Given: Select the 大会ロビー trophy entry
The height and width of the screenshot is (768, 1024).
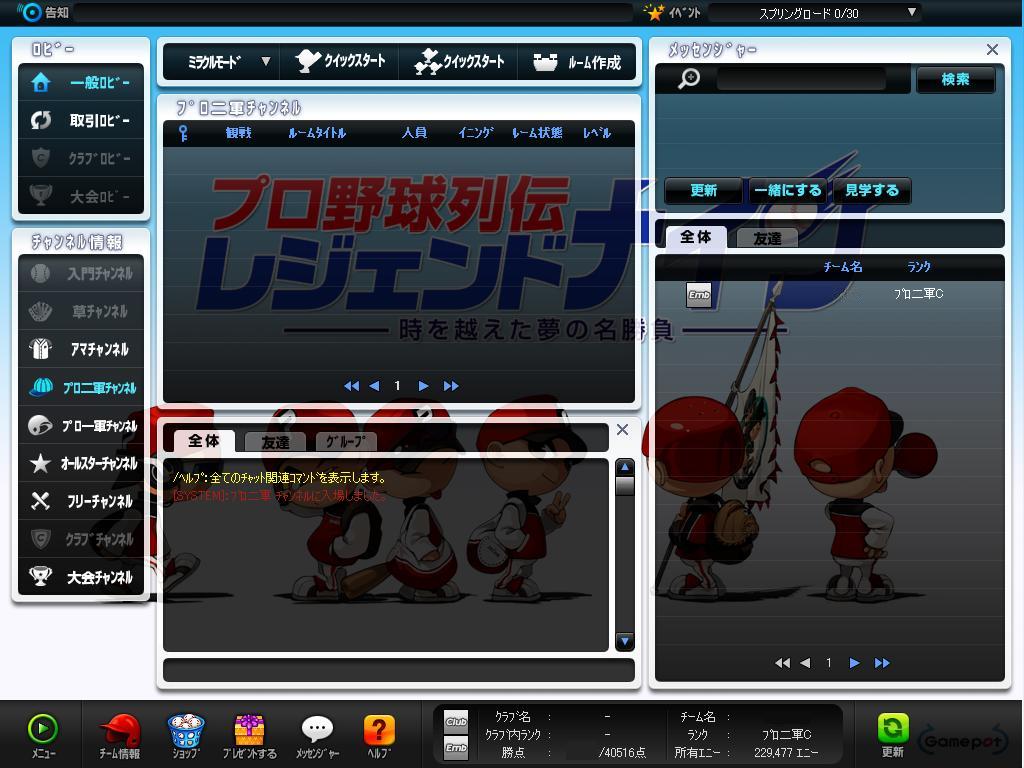Looking at the screenshot, I should (81, 195).
